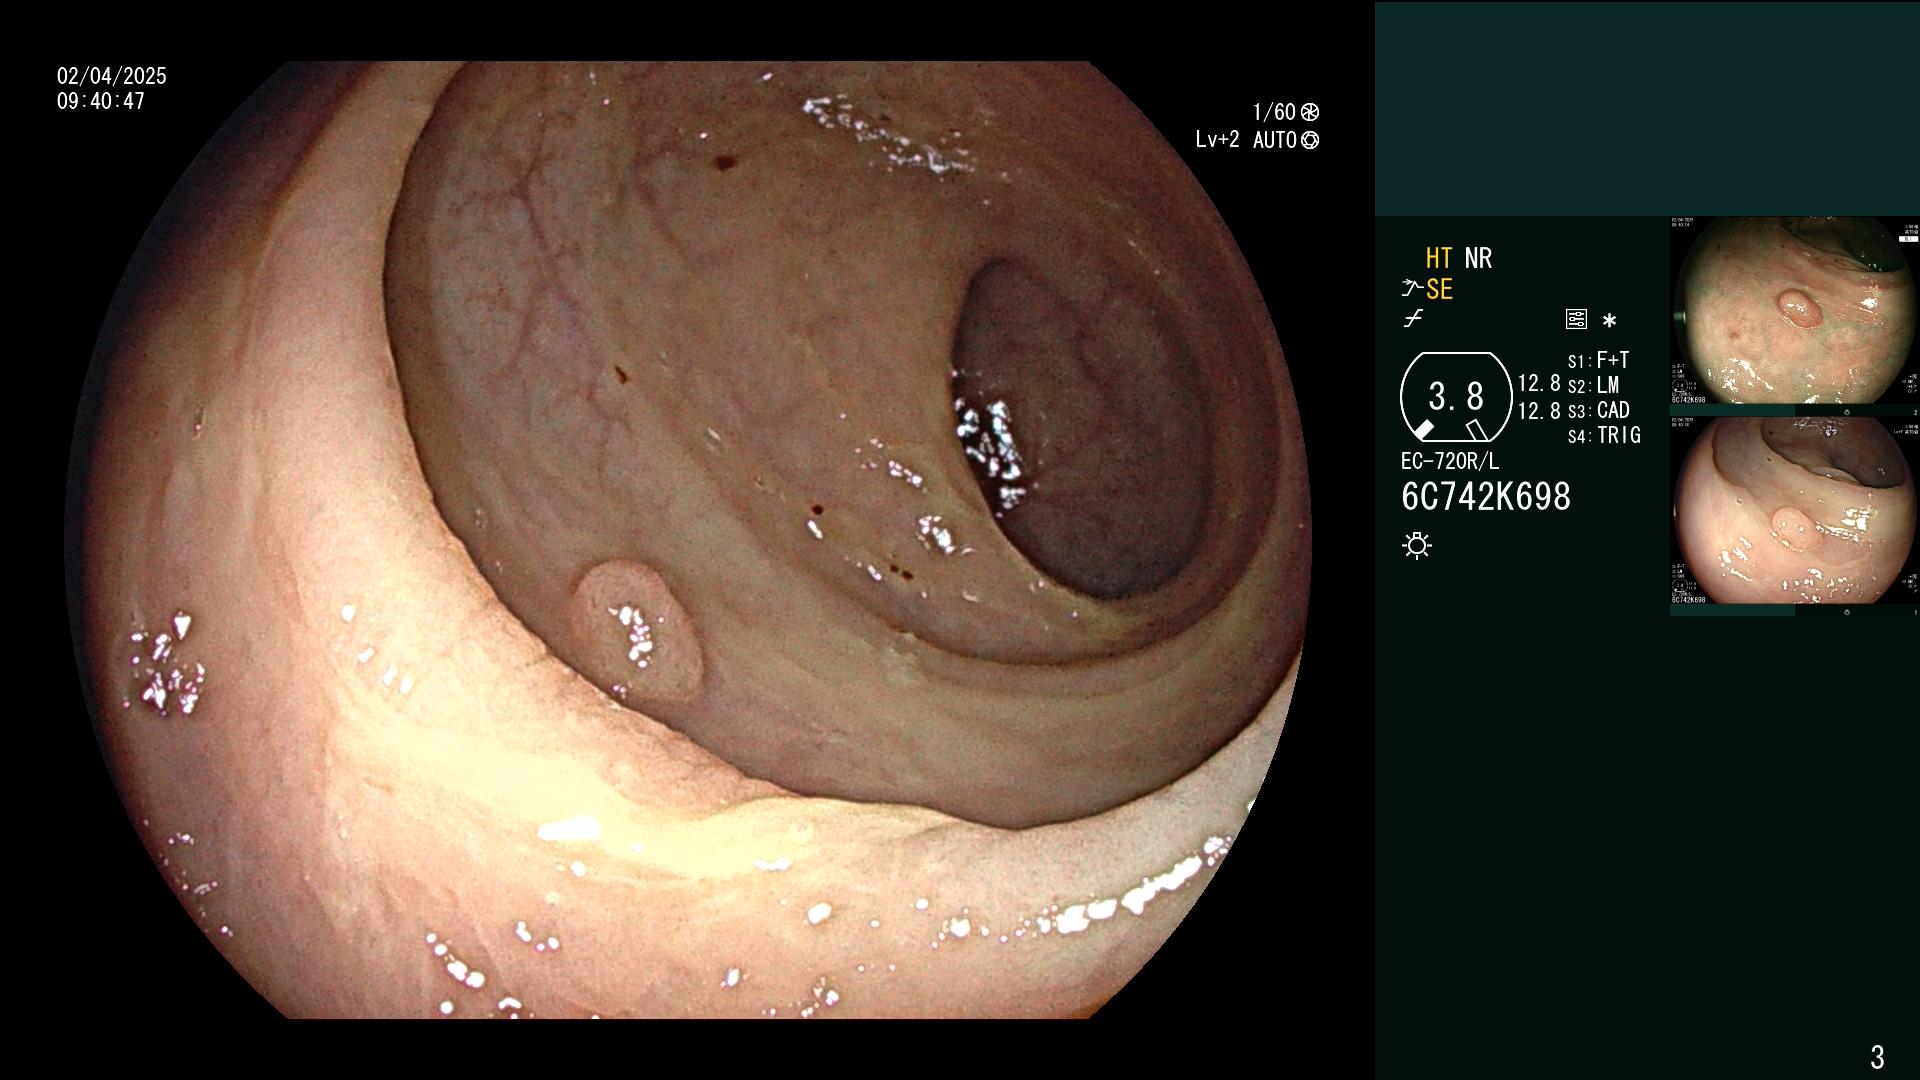Select the S3: CAD switch assignment

[1598, 410]
